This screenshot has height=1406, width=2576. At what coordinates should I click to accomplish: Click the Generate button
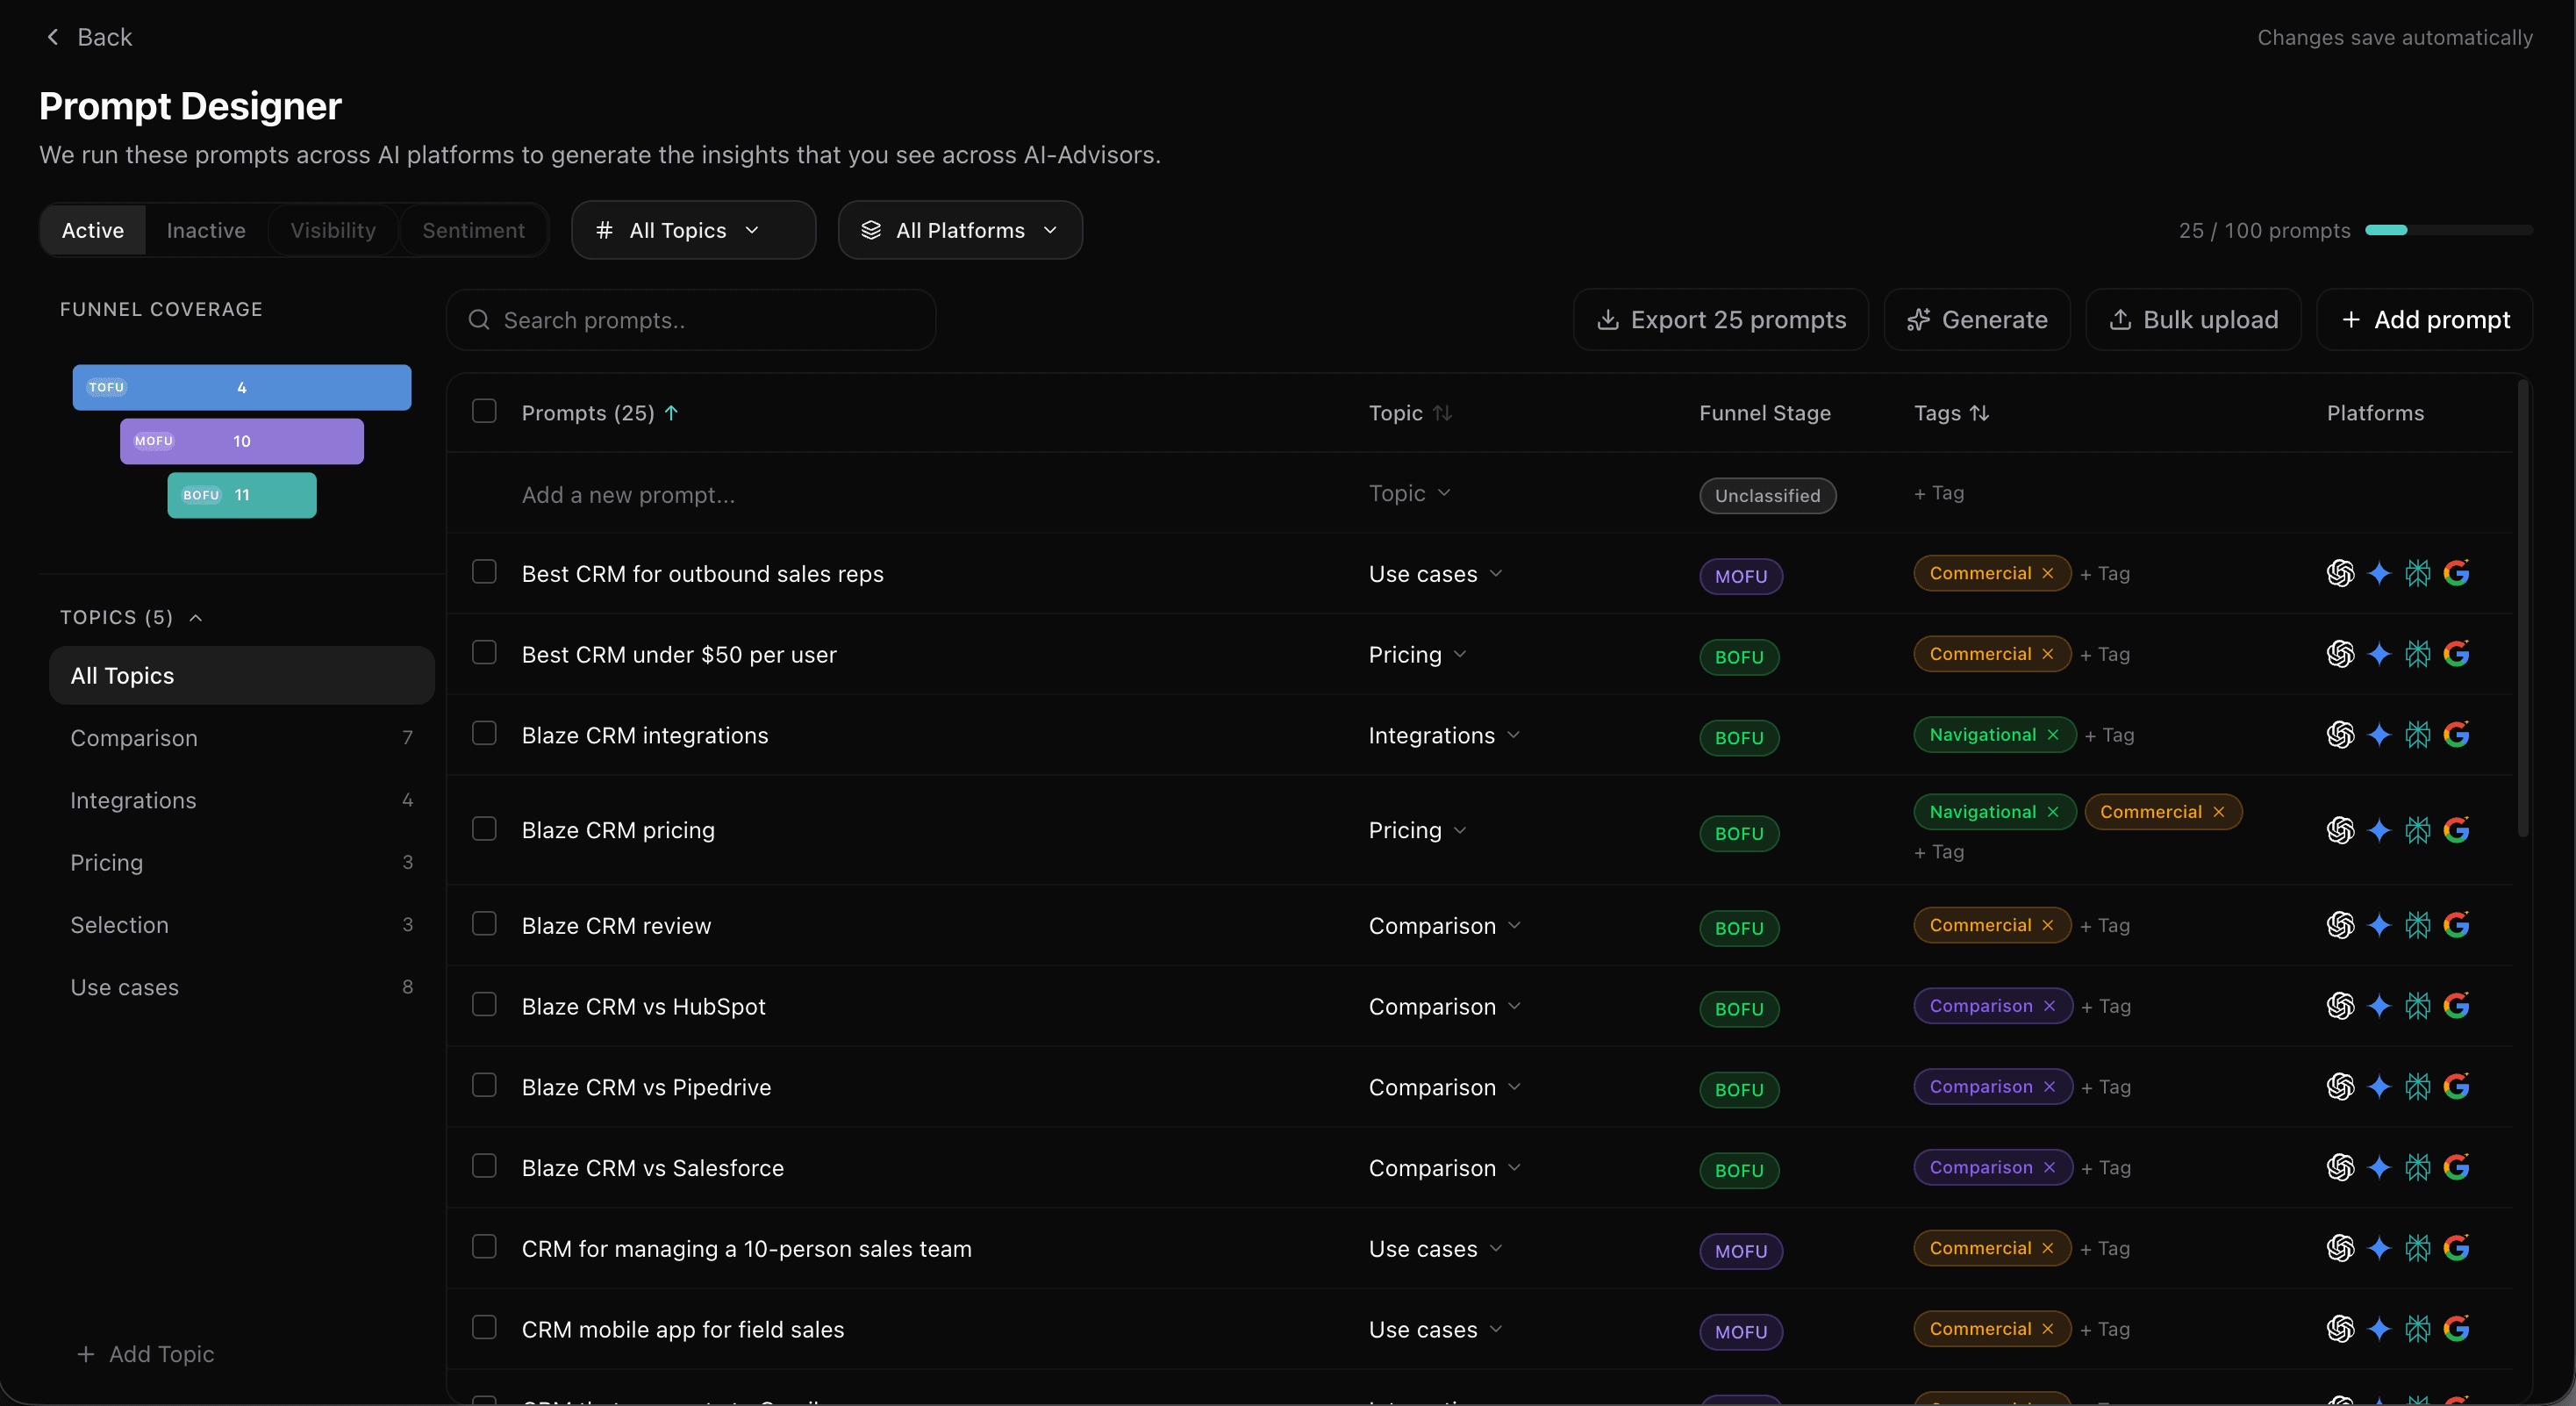(1976, 320)
